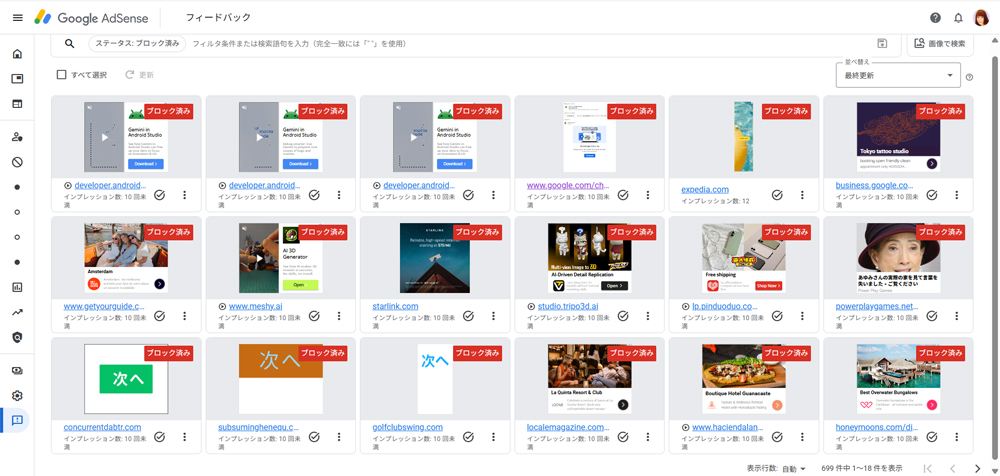
Task: Go to Home in sidebar
Action: click(17, 54)
